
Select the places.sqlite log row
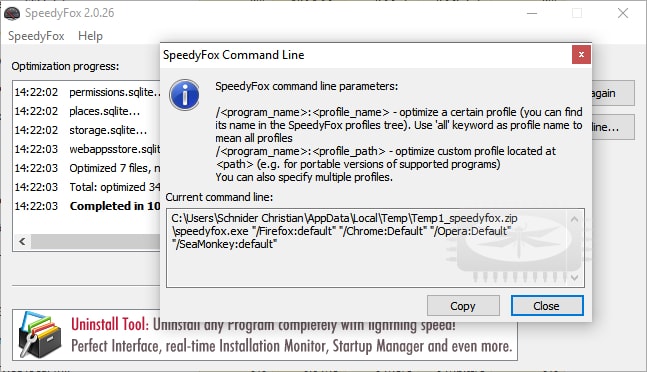click(87, 111)
